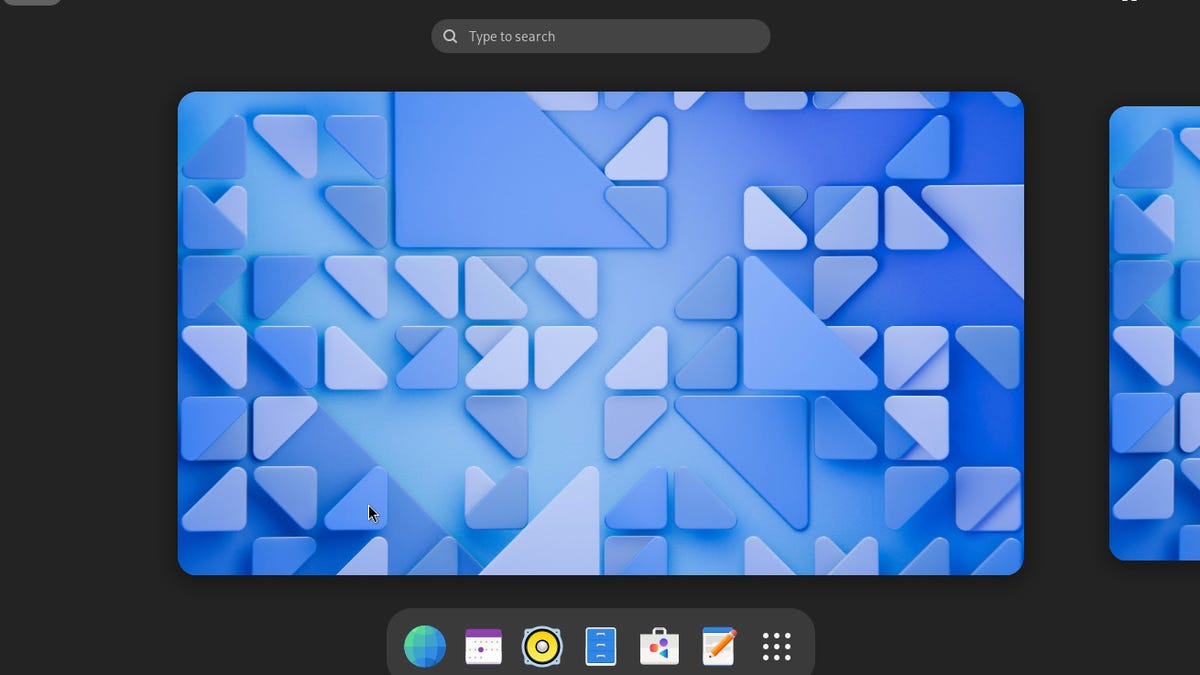Viewport: 1200px width, 675px height.
Task: Select the main workspace thumbnail
Action: pyautogui.click(x=601, y=333)
